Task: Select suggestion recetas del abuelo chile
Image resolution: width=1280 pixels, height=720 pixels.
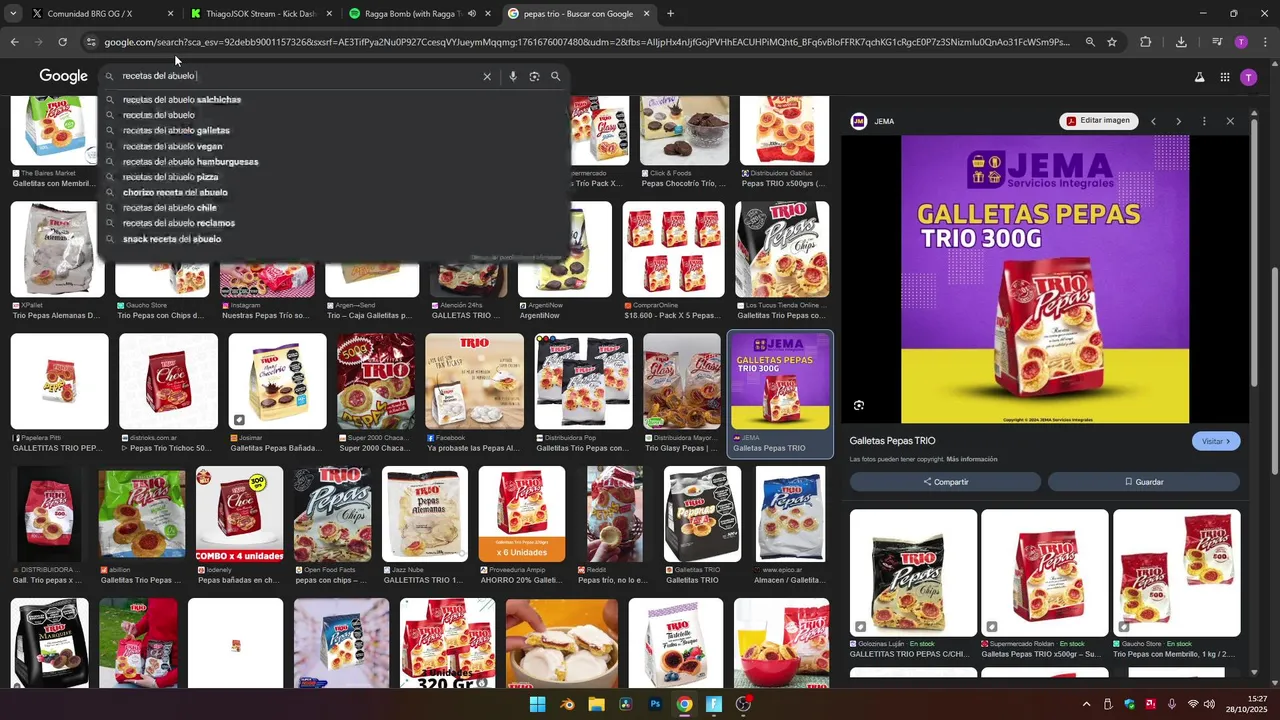Action: click(169, 208)
